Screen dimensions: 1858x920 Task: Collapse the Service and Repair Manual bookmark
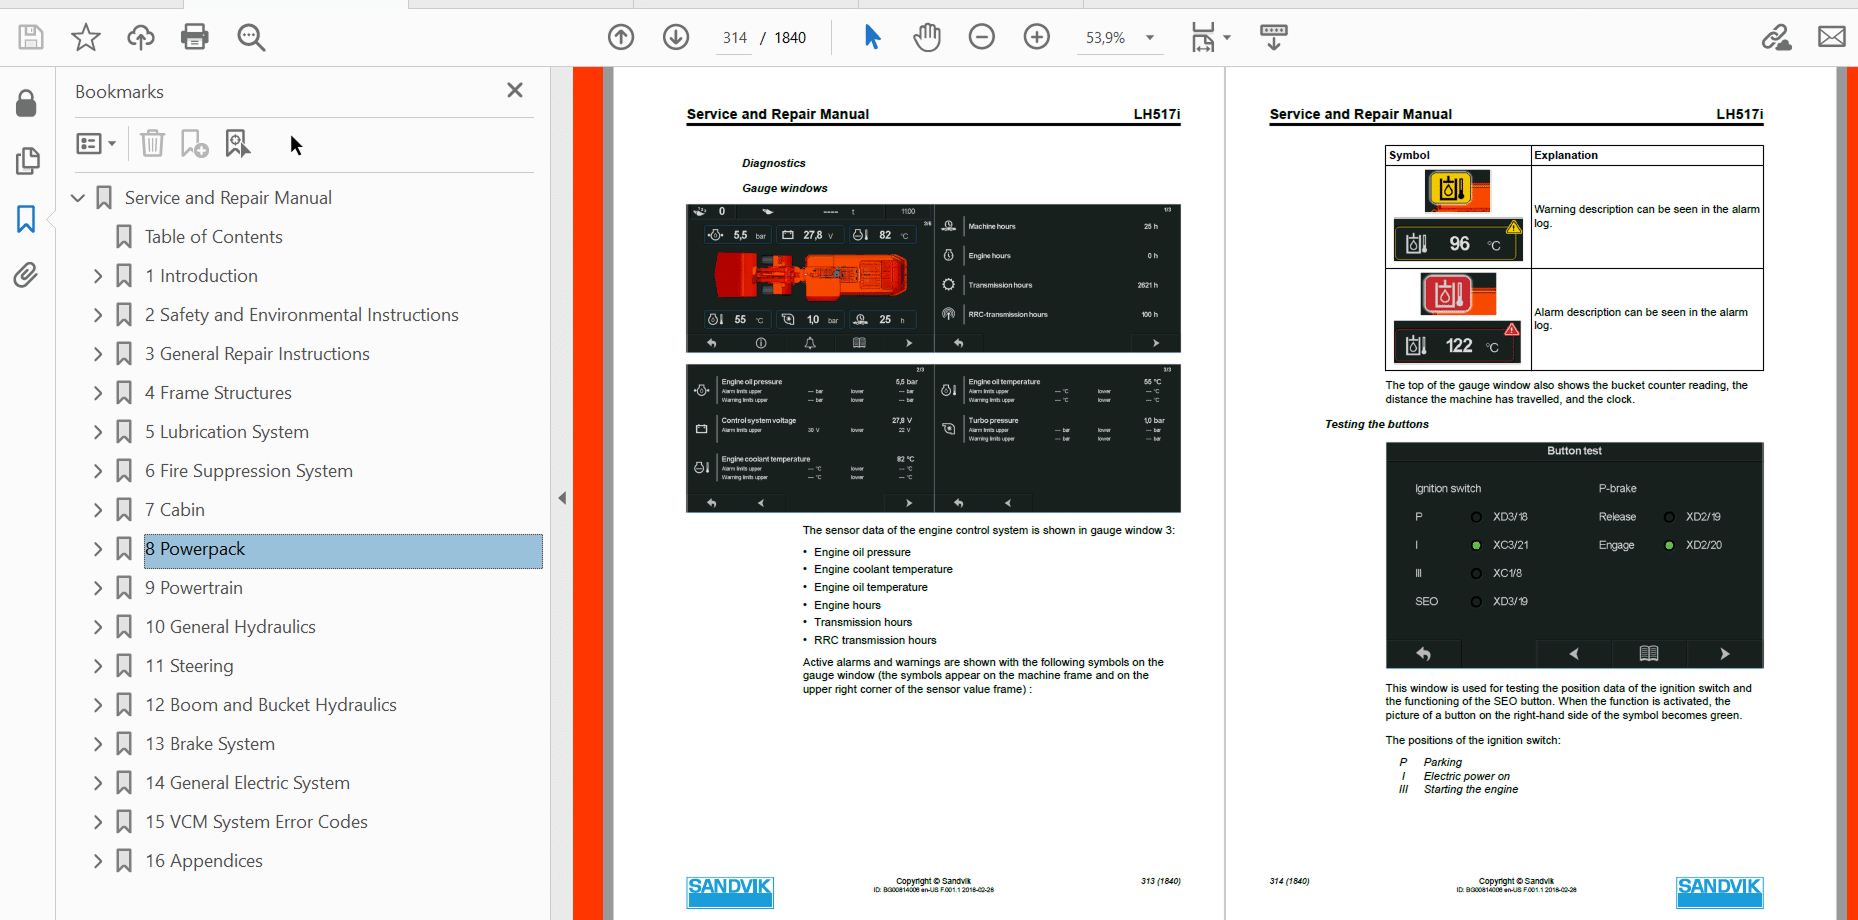point(78,198)
